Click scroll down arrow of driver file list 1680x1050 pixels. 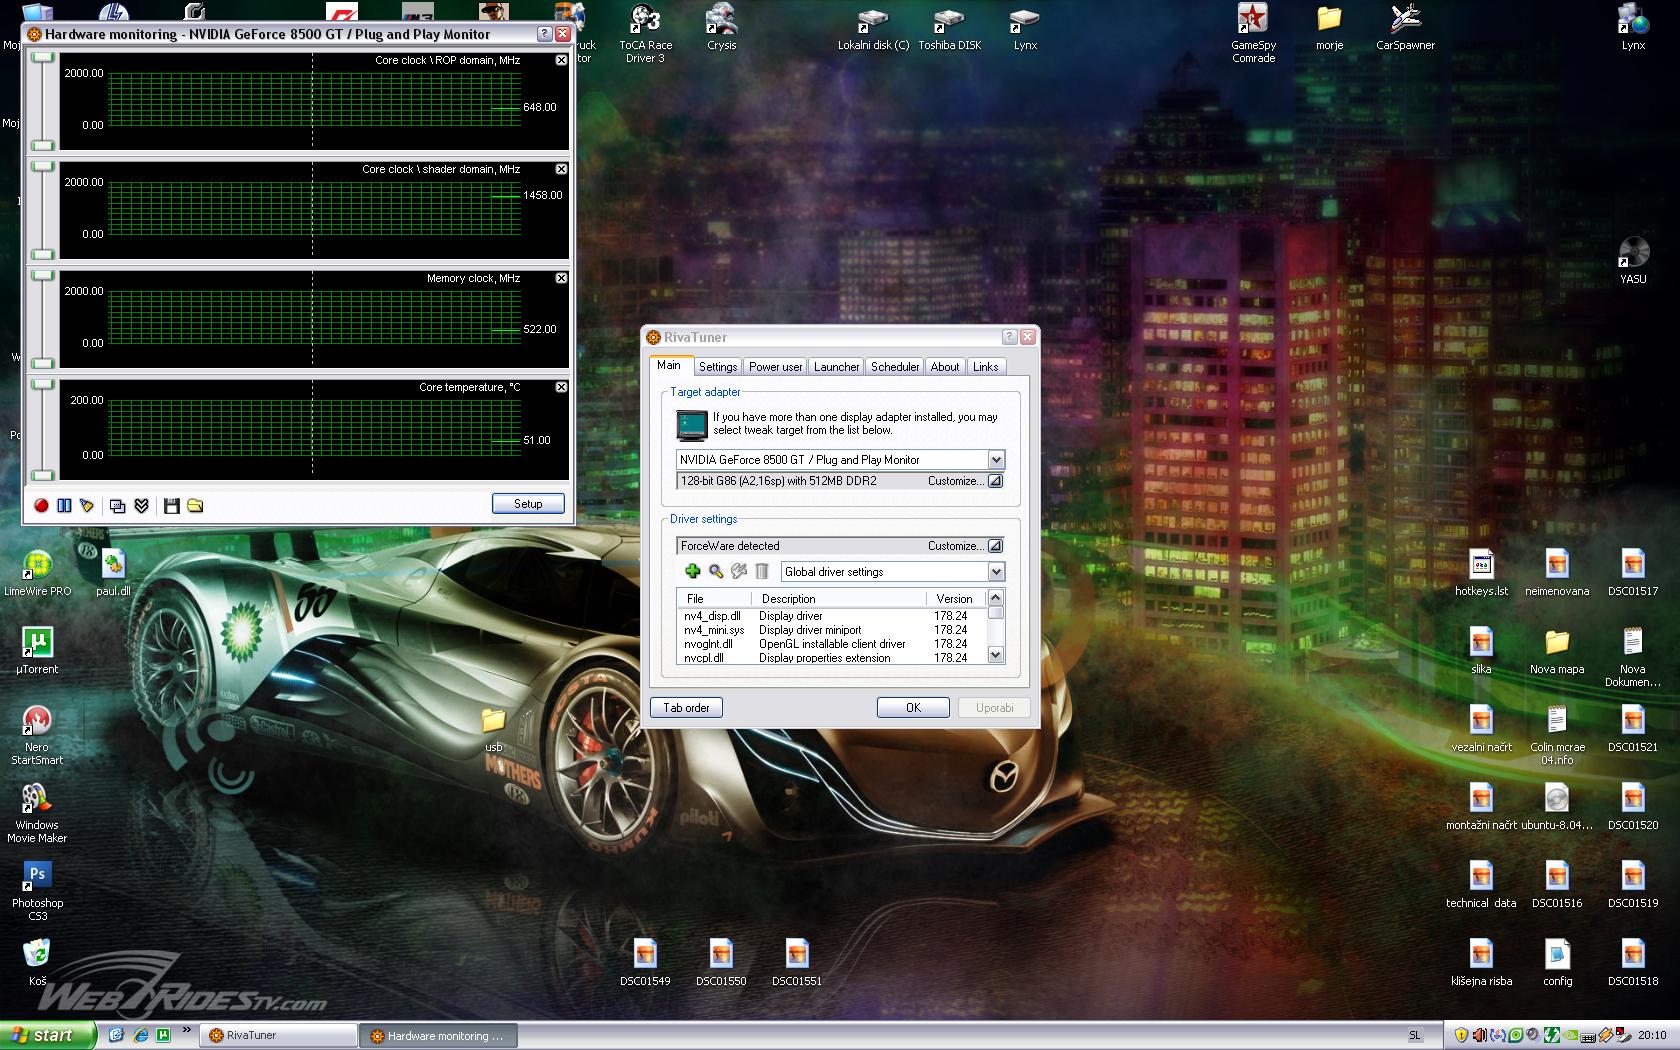[x=995, y=655]
